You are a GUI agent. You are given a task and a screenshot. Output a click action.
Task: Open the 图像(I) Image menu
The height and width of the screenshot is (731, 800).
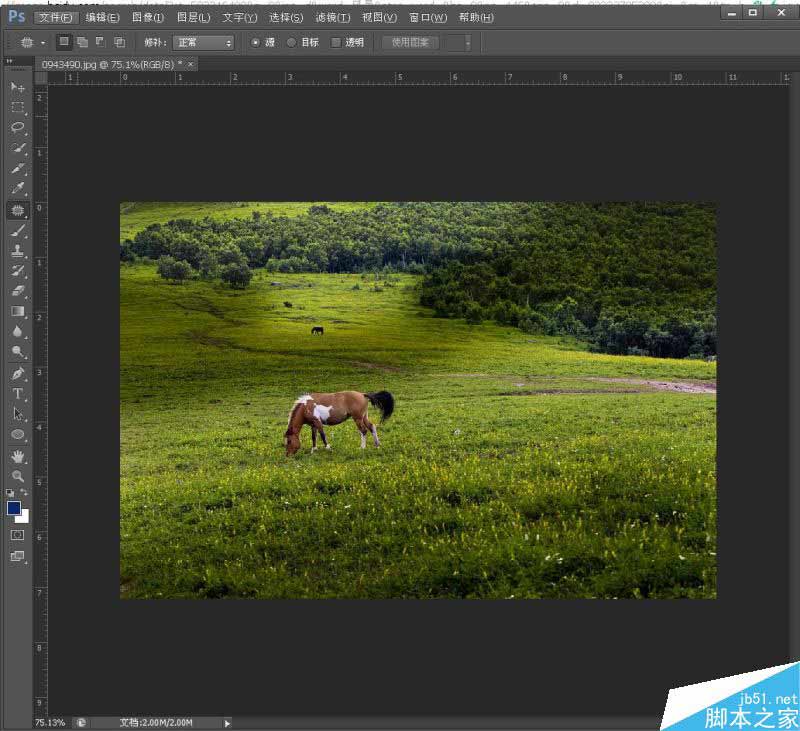[147, 17]
